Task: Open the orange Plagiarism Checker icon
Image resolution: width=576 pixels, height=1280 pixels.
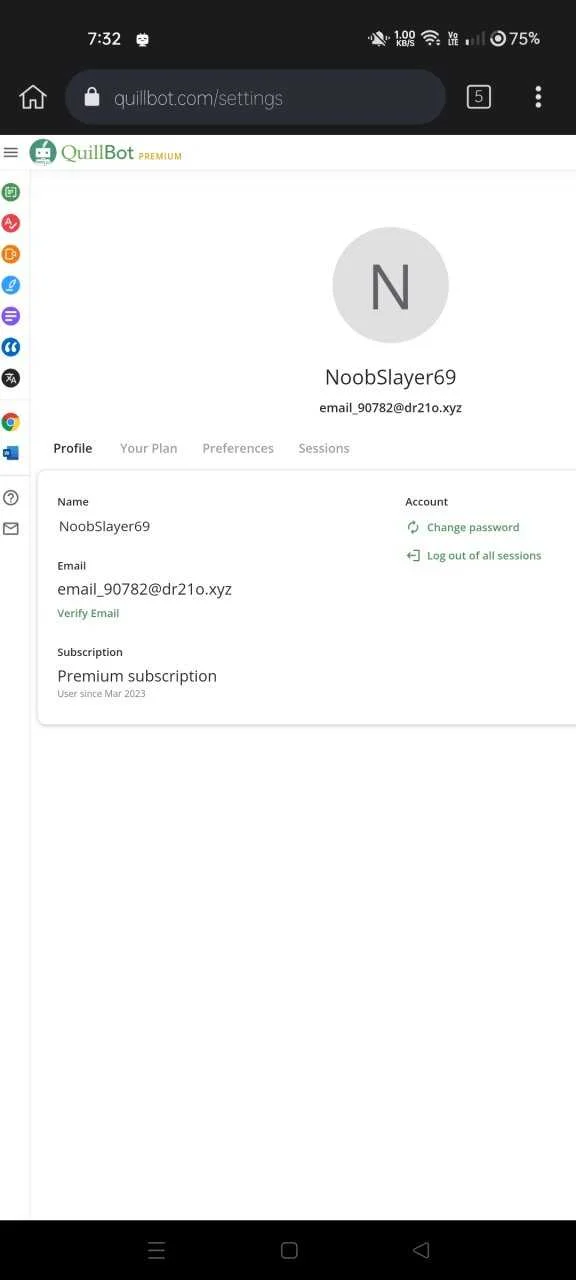Action: (11, 254)
